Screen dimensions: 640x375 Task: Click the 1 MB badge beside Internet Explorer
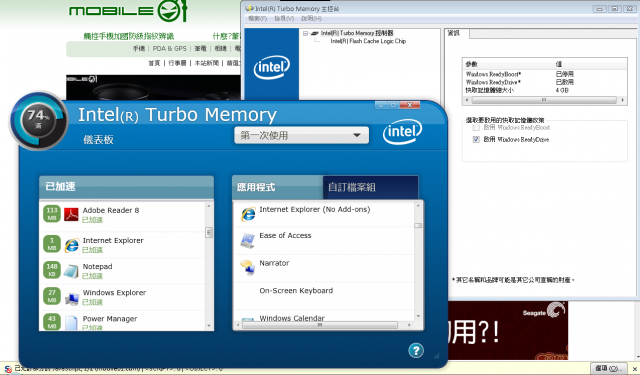point(52,244)
